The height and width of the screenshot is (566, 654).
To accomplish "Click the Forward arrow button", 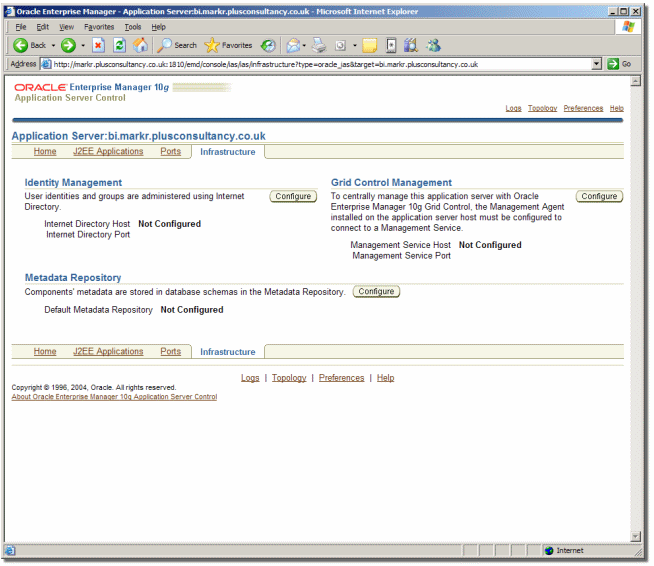I will point(68,45).
